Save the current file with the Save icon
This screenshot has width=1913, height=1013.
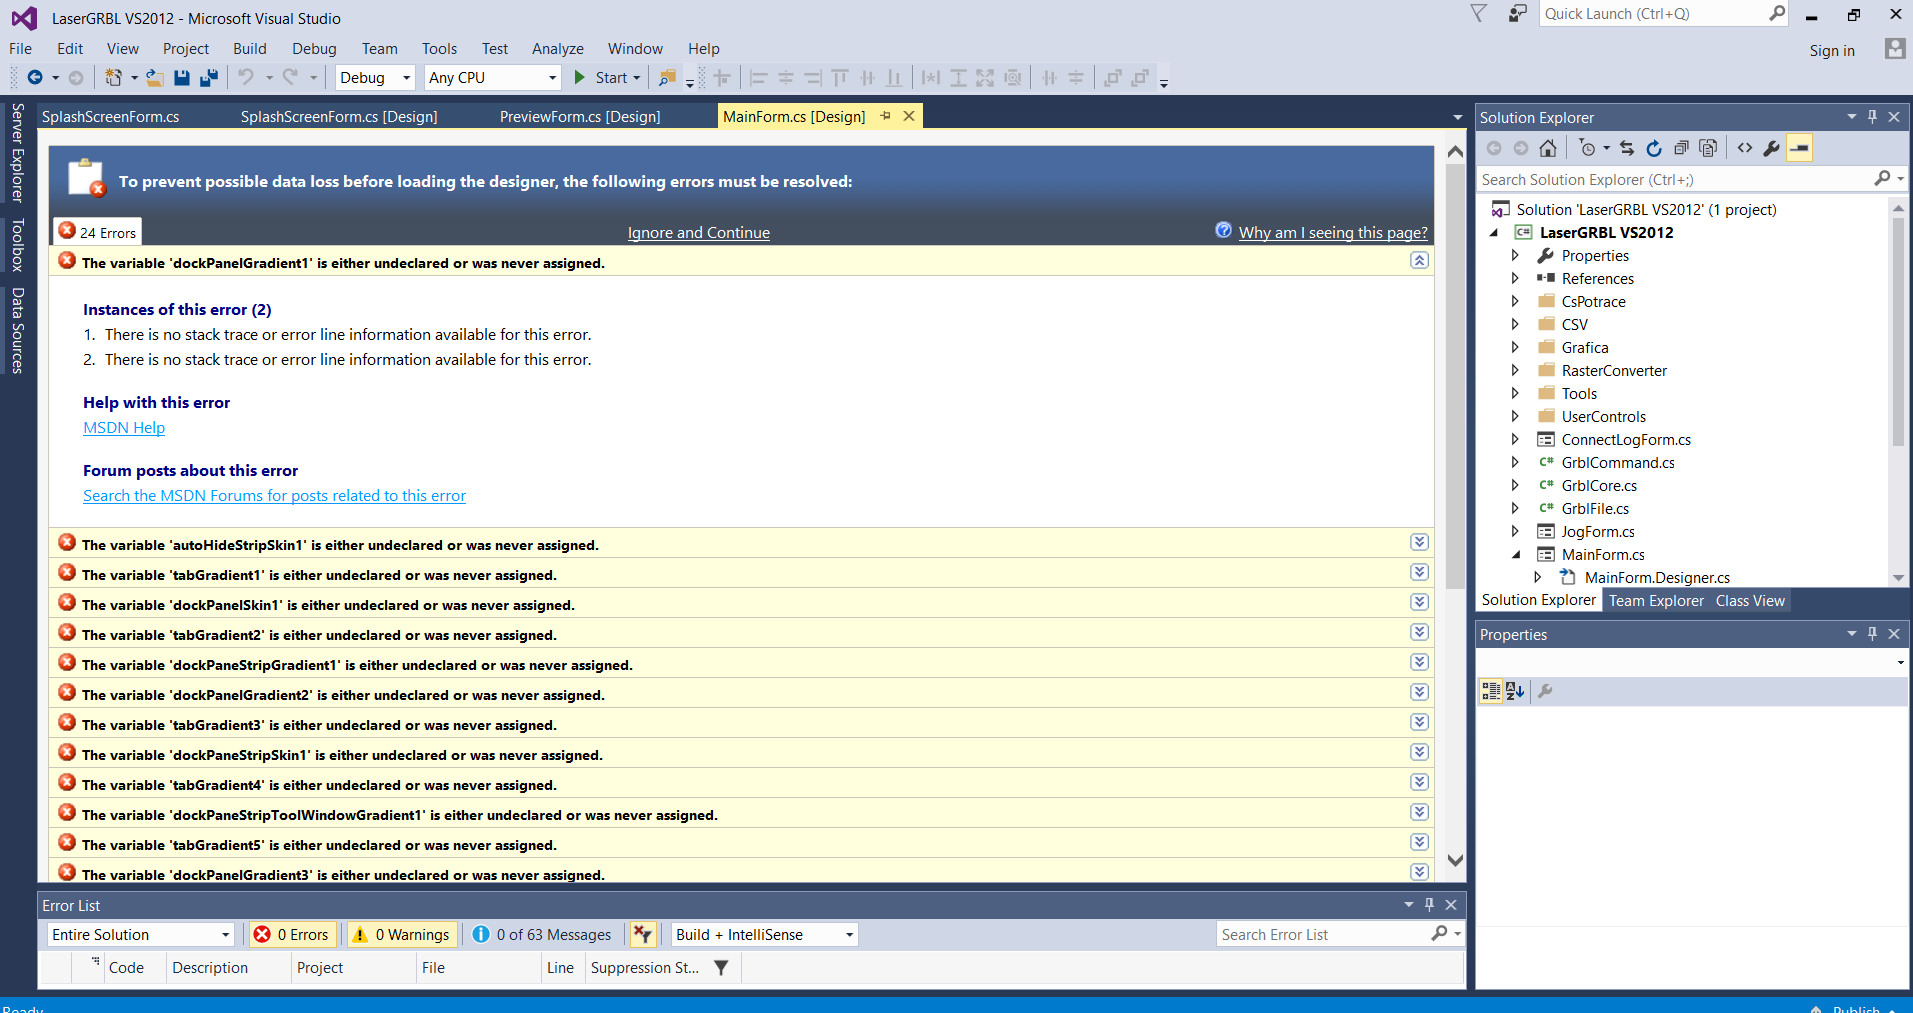(182, 78)
